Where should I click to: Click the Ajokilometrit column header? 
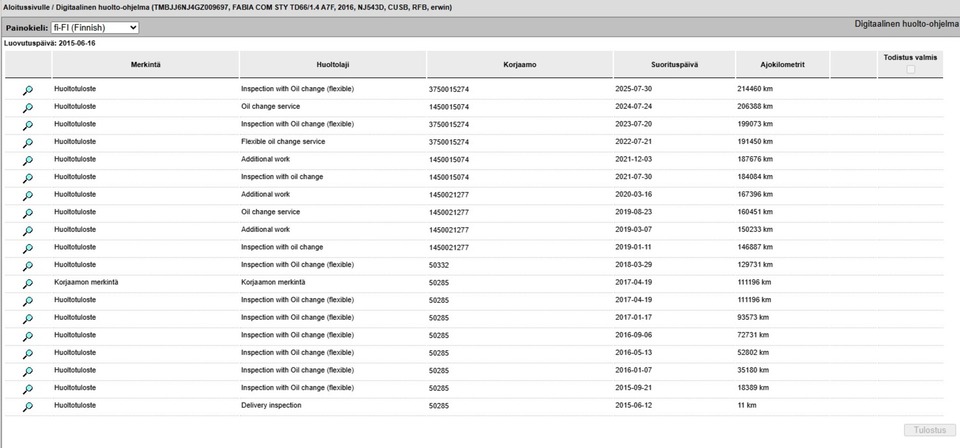(782, 64)
